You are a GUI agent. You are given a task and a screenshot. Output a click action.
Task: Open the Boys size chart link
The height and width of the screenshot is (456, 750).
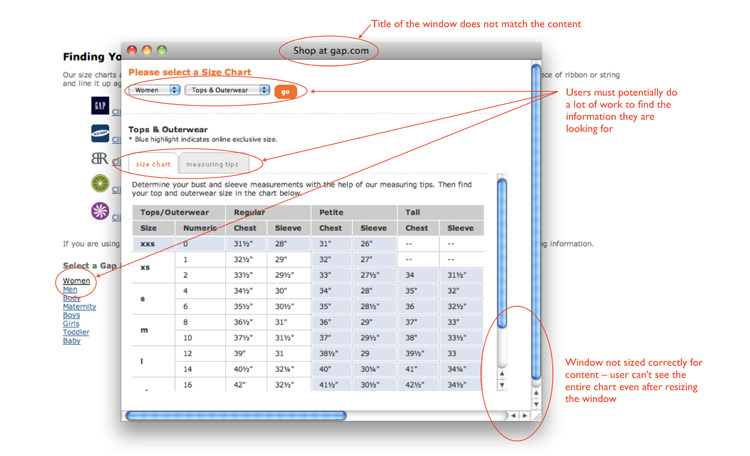[x=71, y=315]
